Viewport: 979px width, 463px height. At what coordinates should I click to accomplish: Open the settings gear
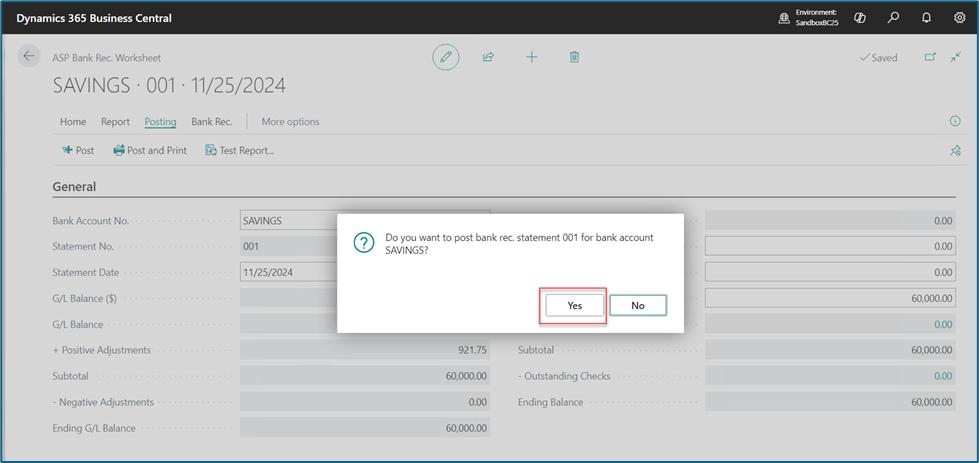[x=960, y=18]
